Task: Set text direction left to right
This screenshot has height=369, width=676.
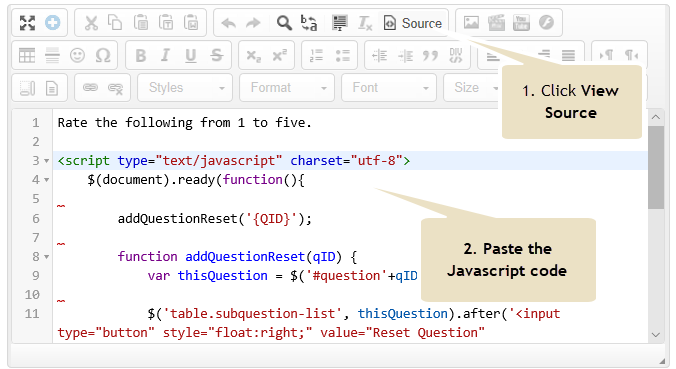Action: 606,55
